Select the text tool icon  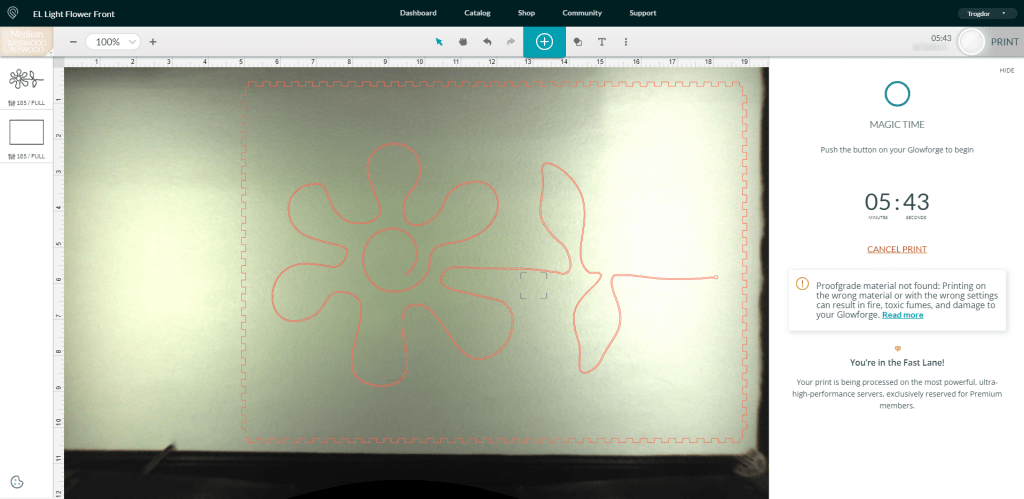click(x=601, y=42)
